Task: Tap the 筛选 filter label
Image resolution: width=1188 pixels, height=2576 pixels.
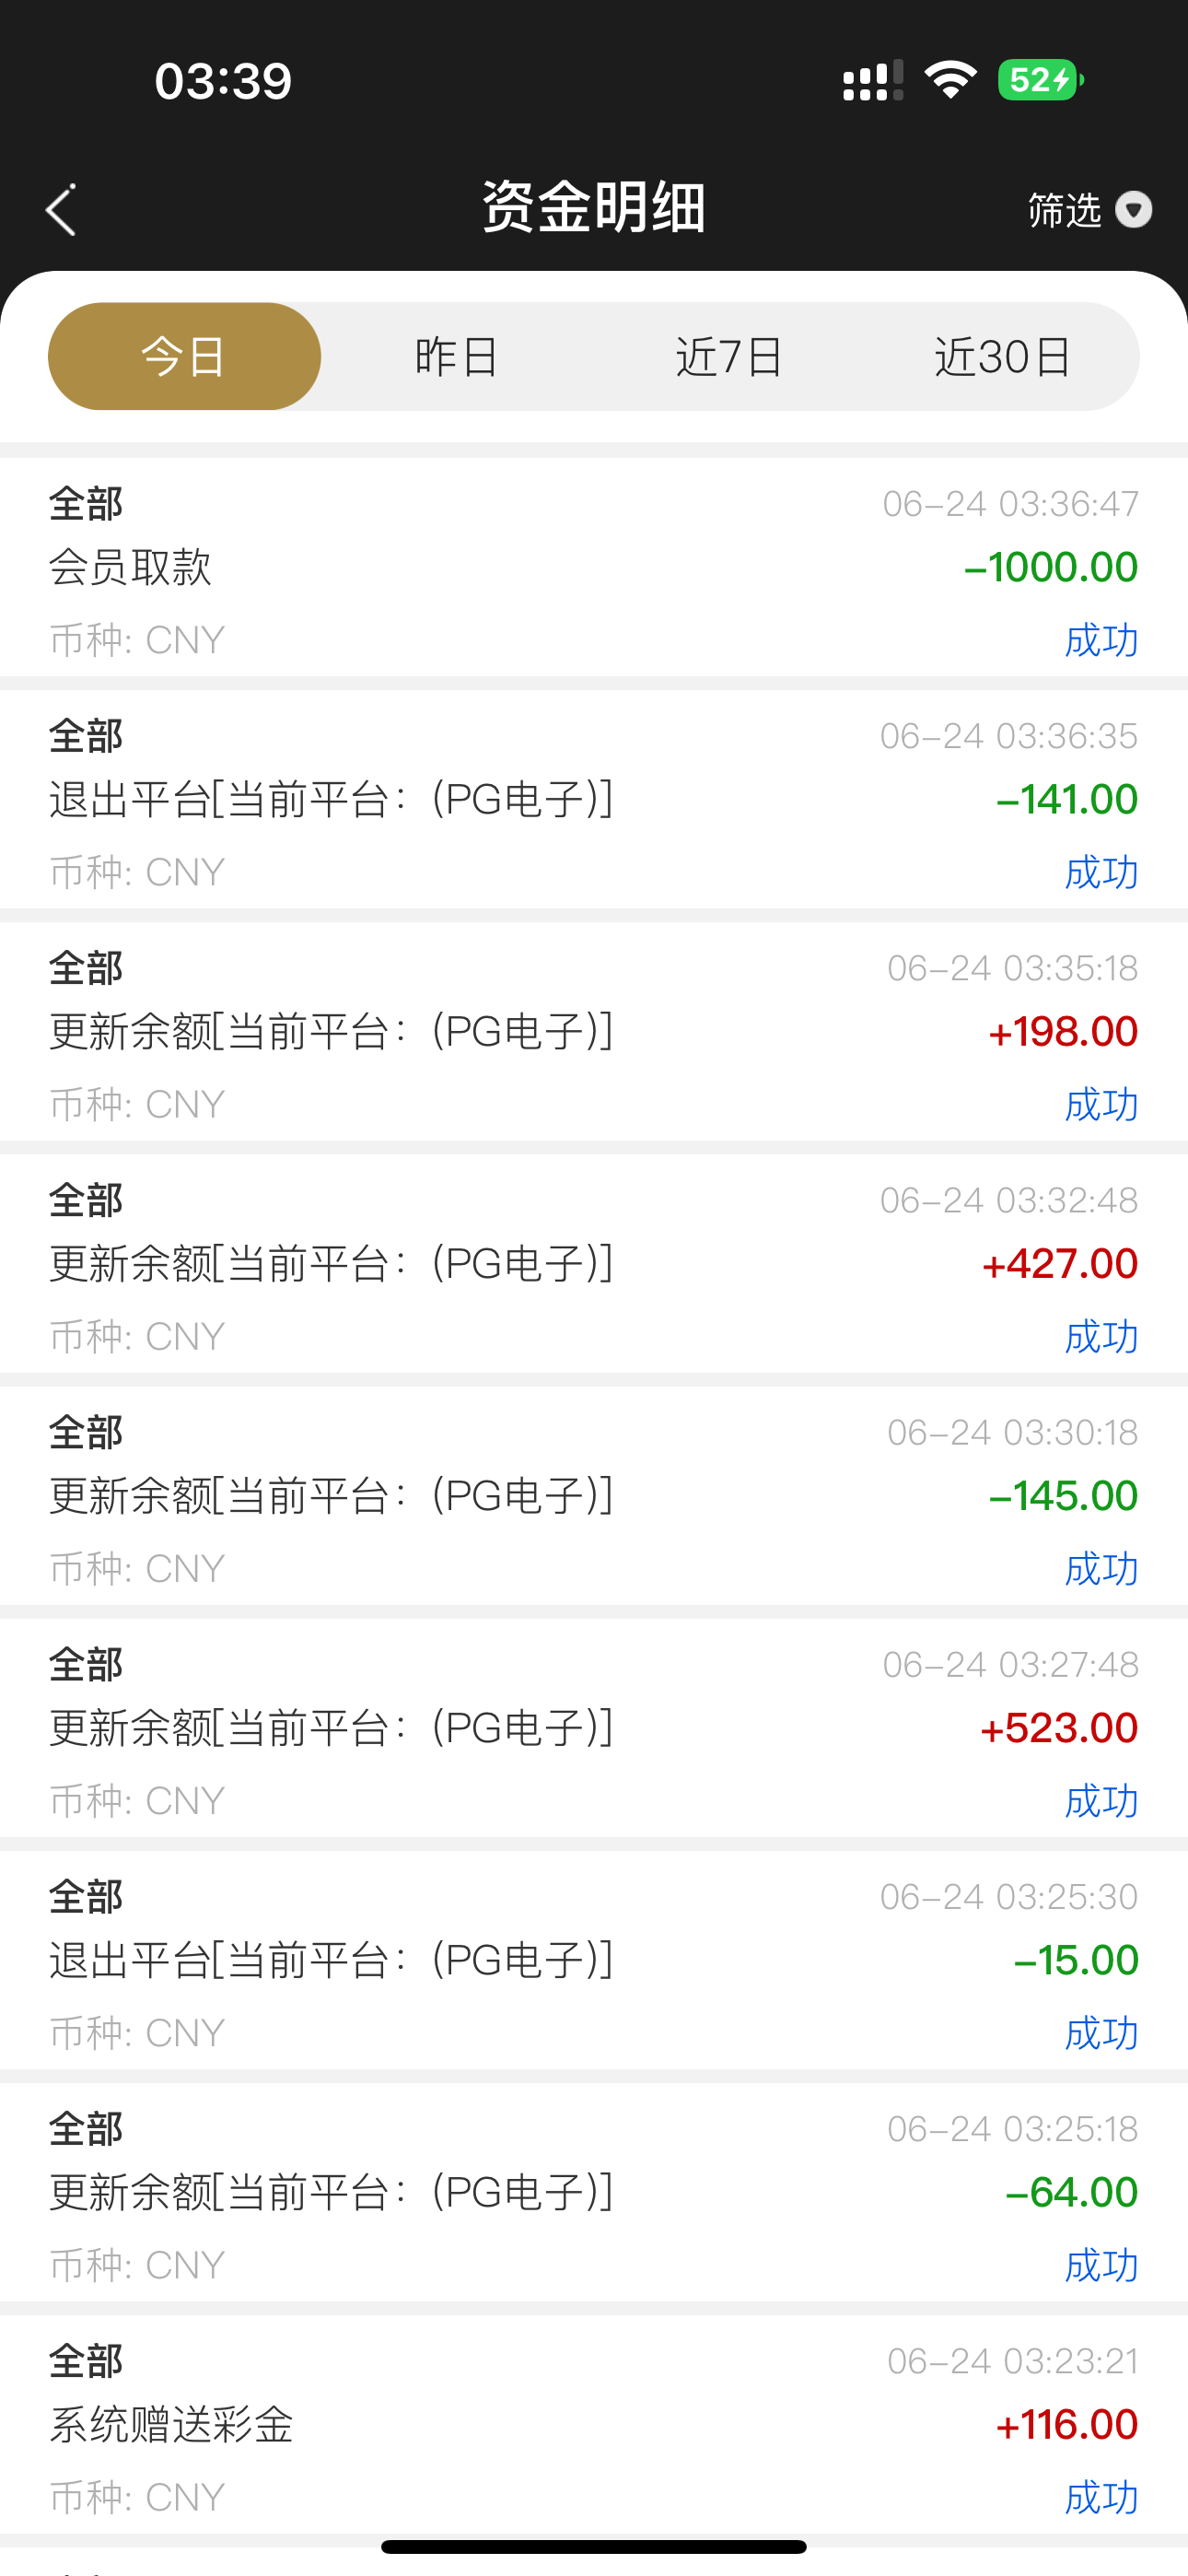Action: point(1064,210)
